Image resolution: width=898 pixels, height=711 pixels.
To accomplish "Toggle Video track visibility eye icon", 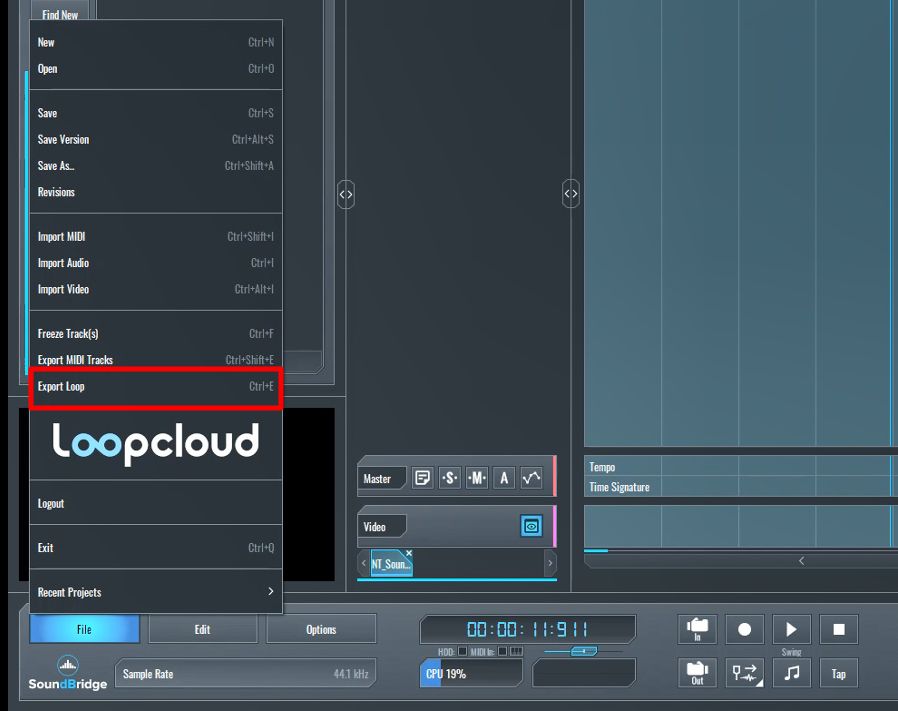I will pos(531,525).
